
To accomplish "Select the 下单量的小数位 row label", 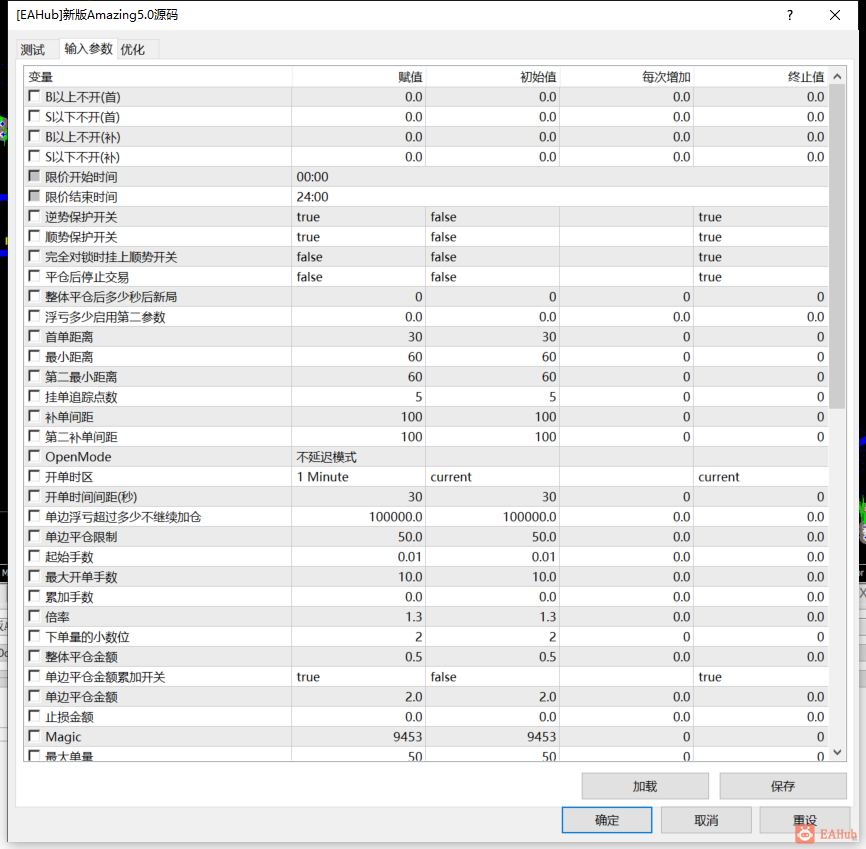I will pos(87,637).
